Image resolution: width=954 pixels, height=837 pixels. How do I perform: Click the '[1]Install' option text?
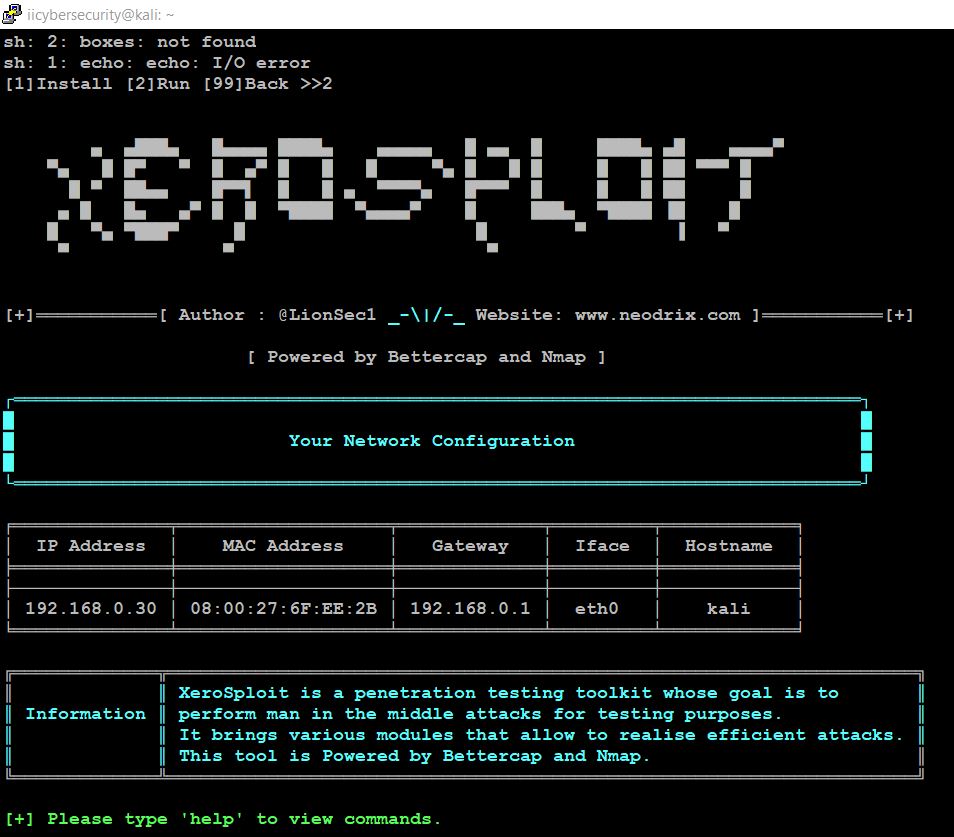click(x=58, y=84)
